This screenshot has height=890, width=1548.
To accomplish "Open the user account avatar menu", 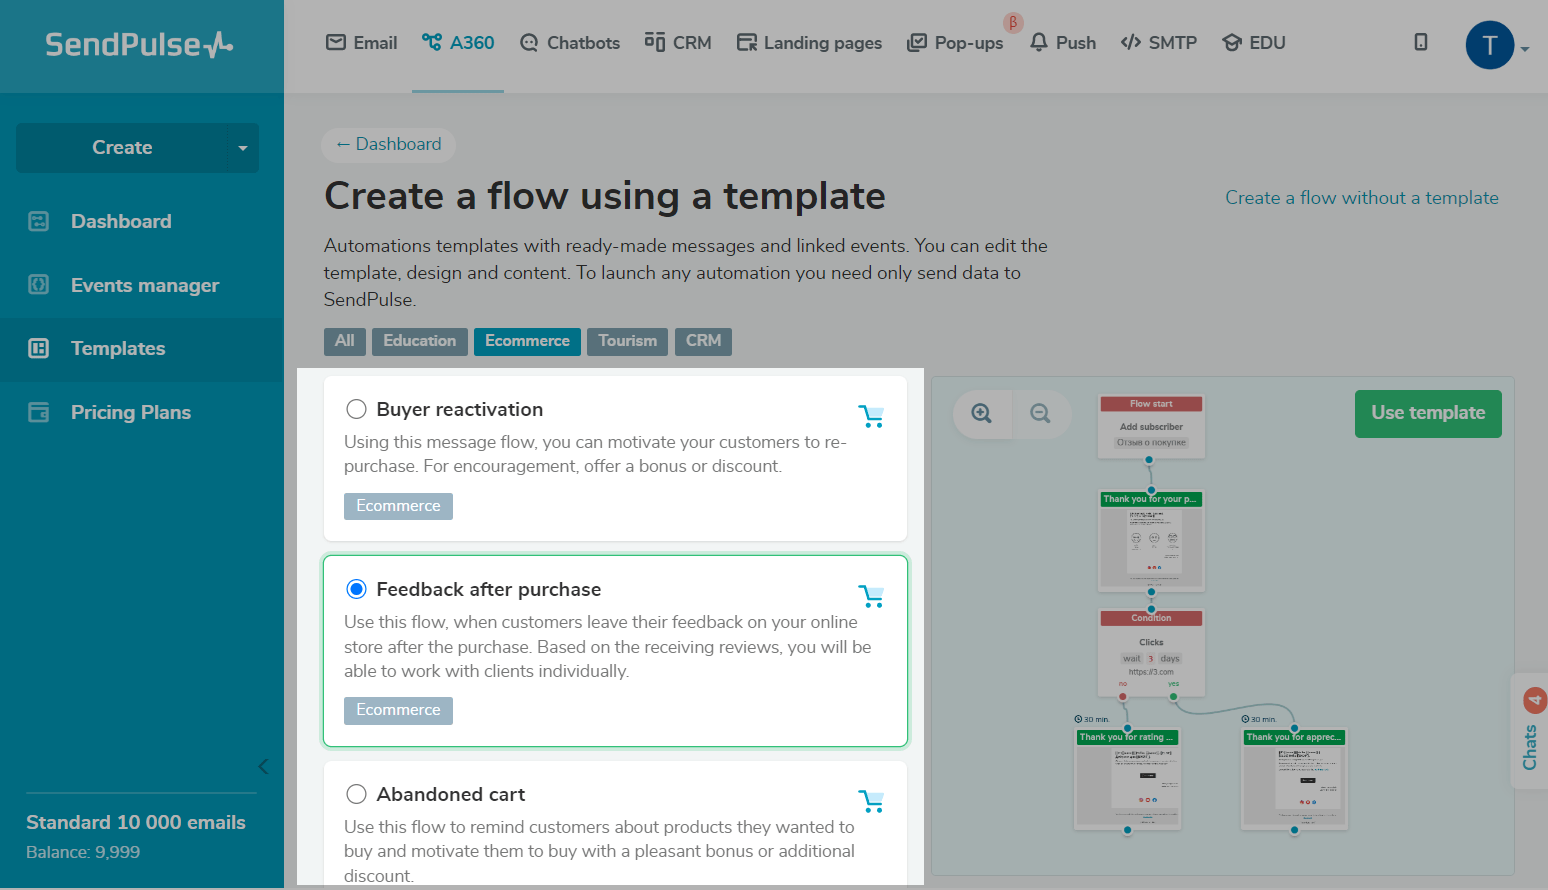I will pyautogui.click(x=1490, y=45).
